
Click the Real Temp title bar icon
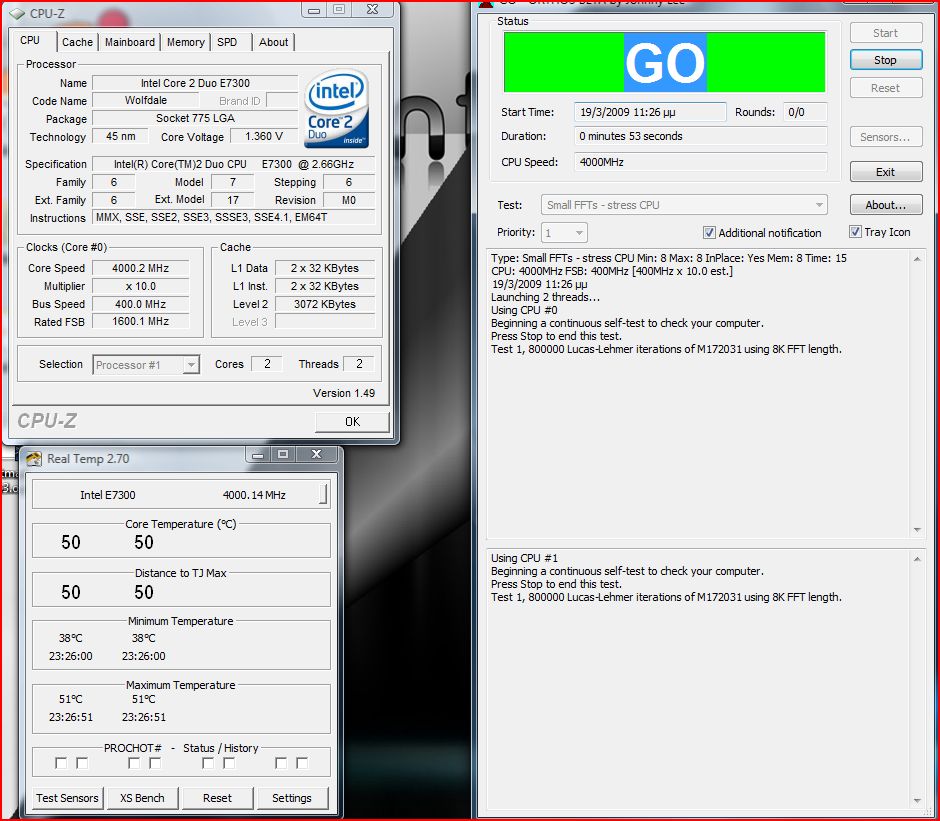[34, 459]
